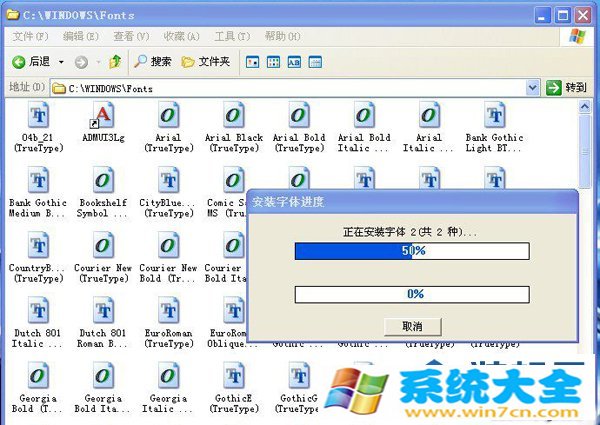Toggle the Folders (文件夹) pane button
The height and width of the screenshot is (425, 600).
pos(205,61)
